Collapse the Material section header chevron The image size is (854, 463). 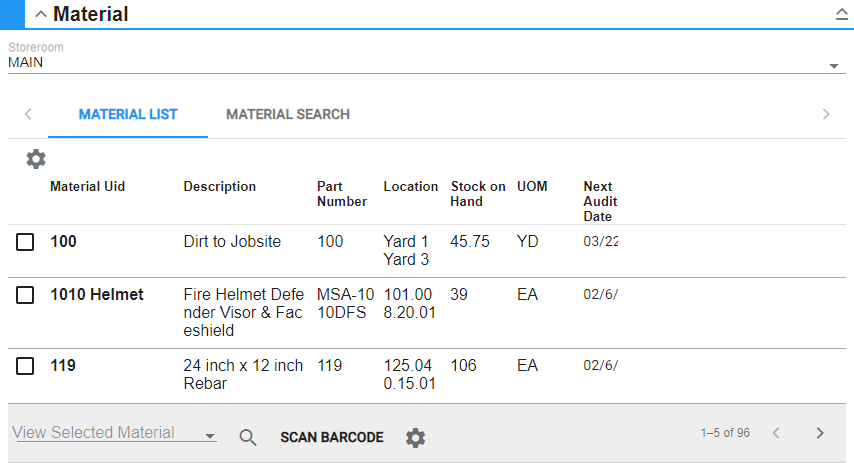pos(40,14)
